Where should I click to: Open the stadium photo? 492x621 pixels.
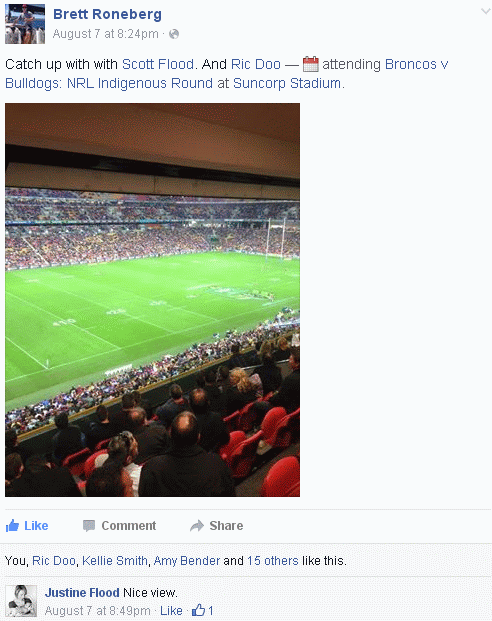153,300
